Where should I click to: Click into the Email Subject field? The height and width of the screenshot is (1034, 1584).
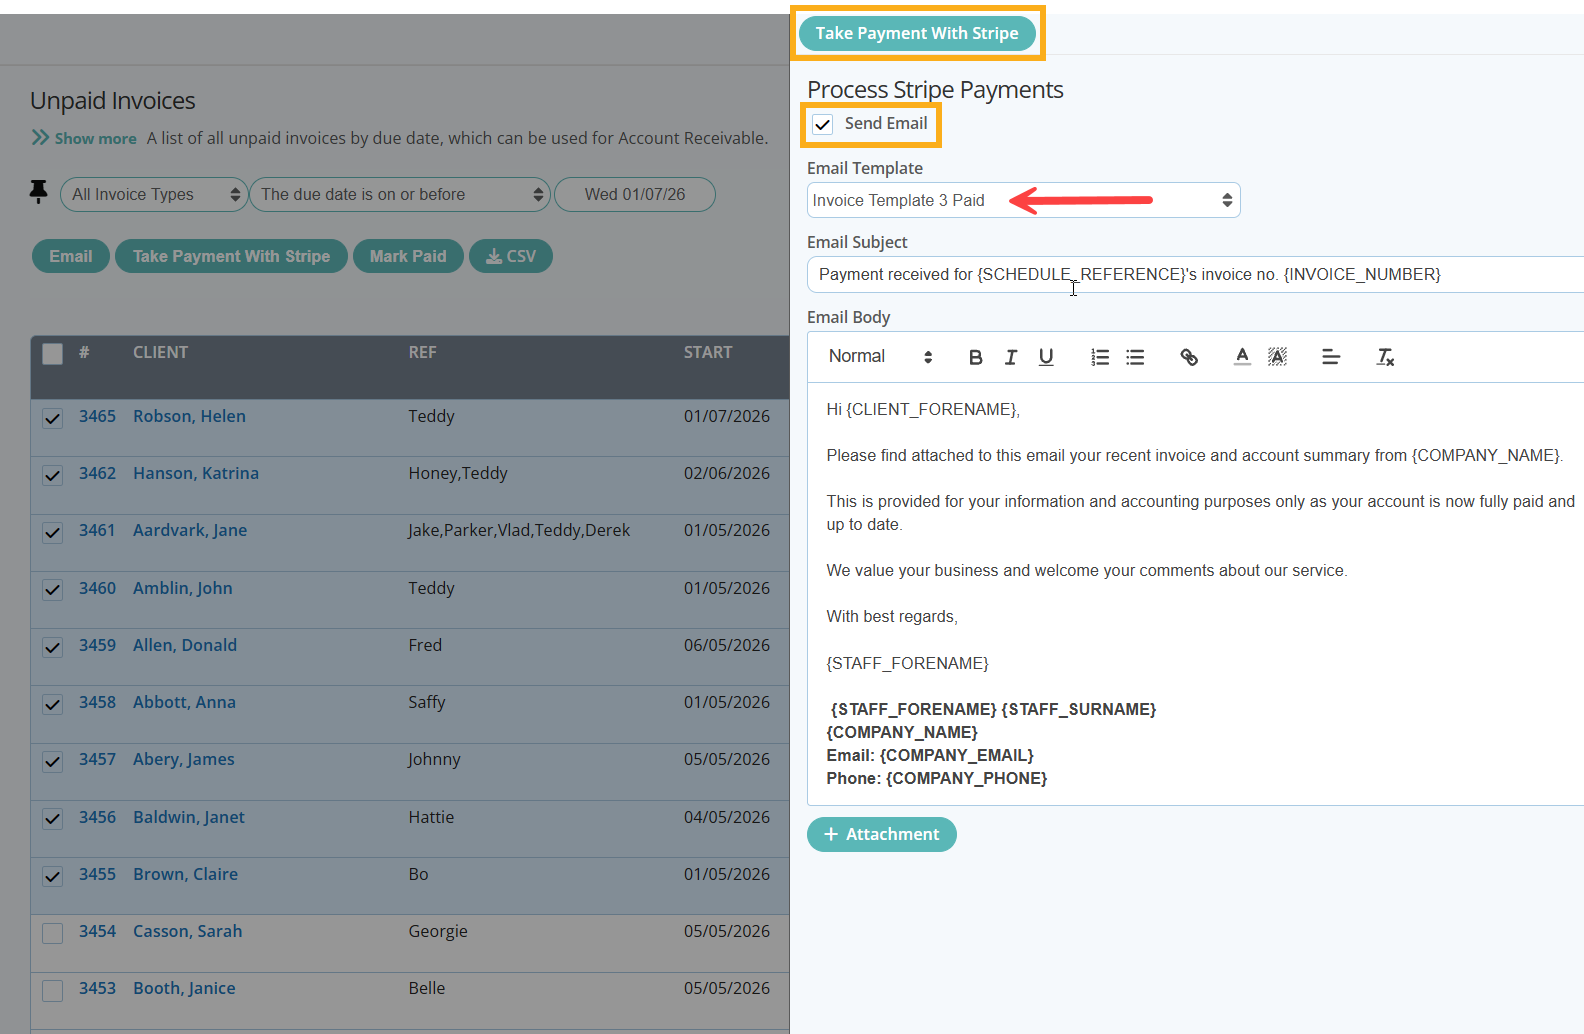pos(1195,274)
